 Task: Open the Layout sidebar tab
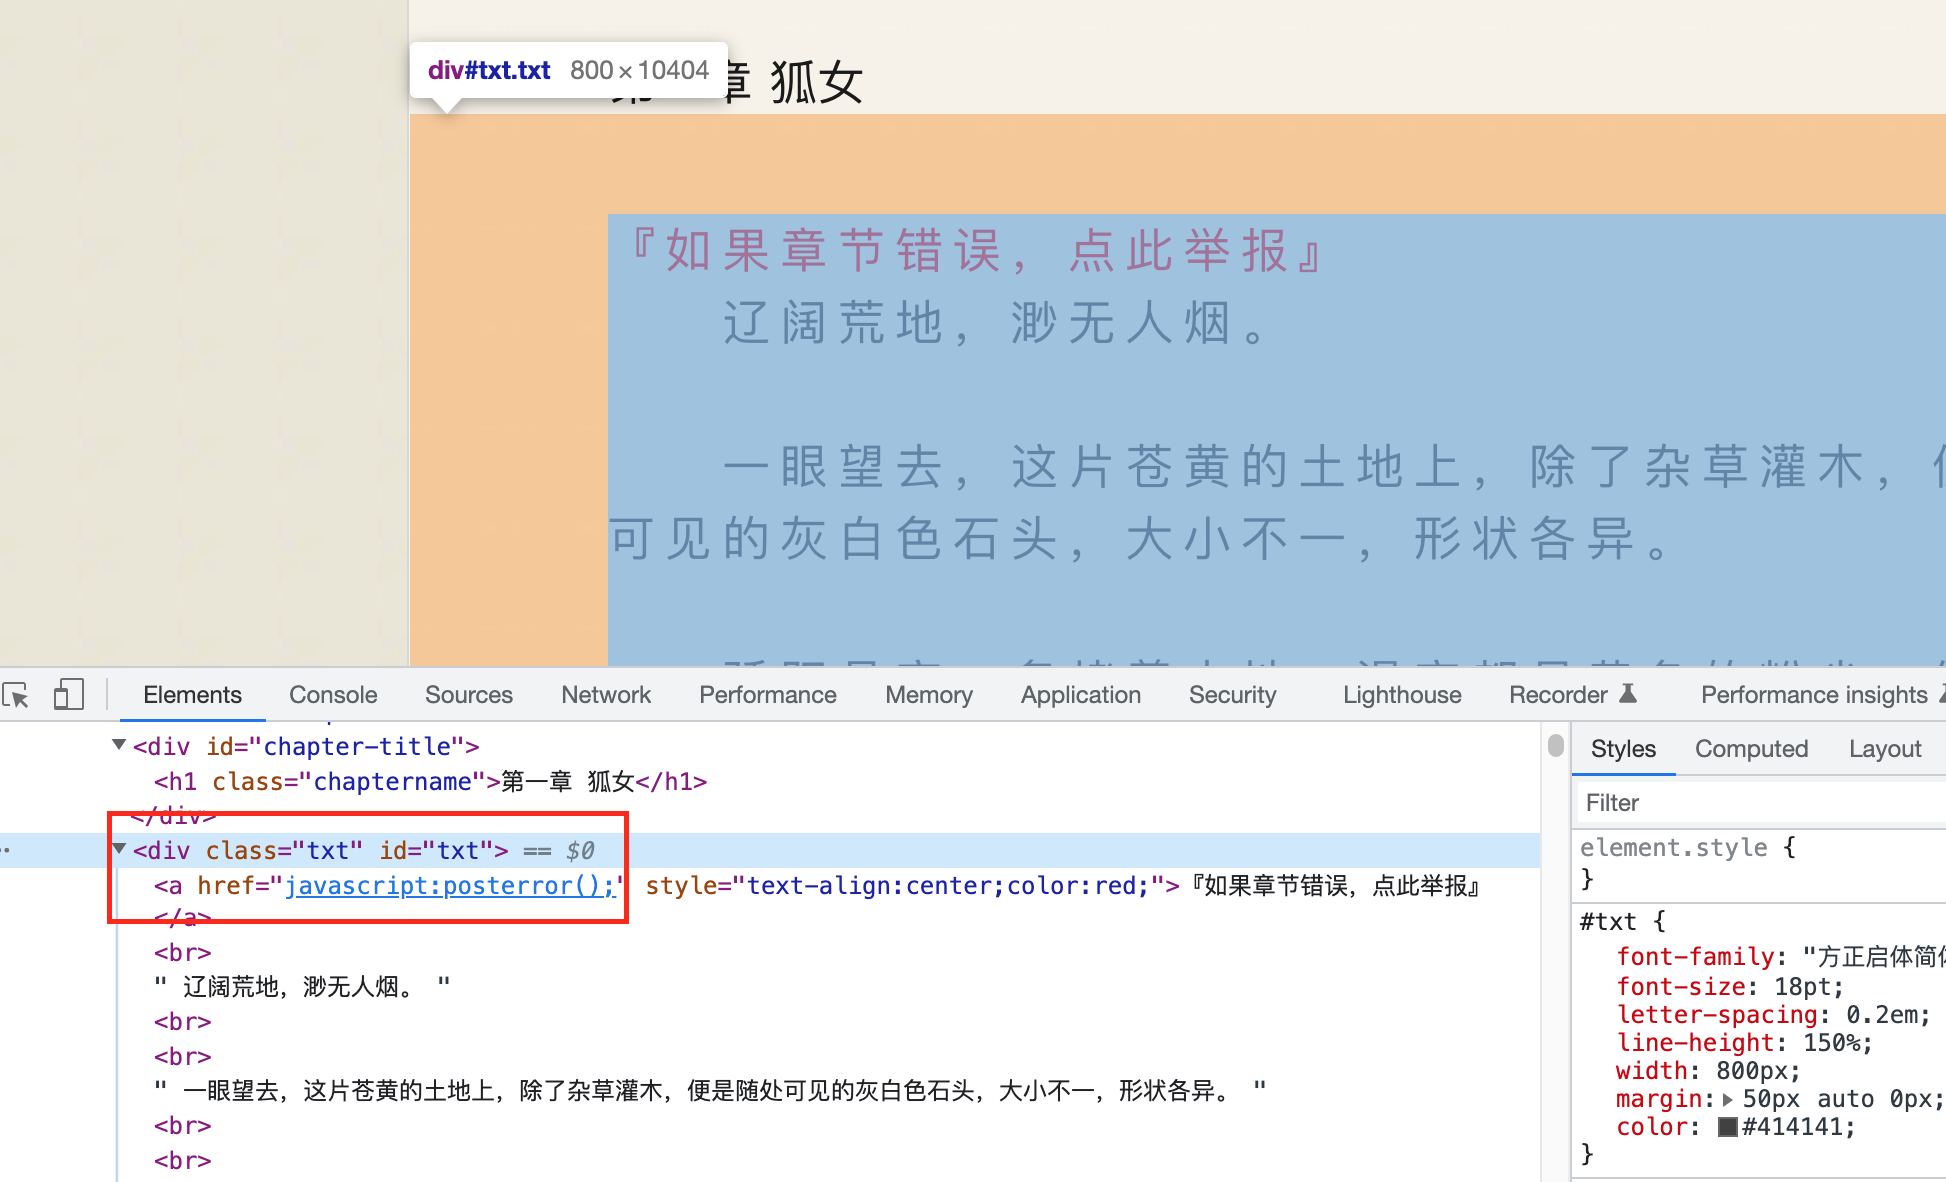coord(1884,749)
